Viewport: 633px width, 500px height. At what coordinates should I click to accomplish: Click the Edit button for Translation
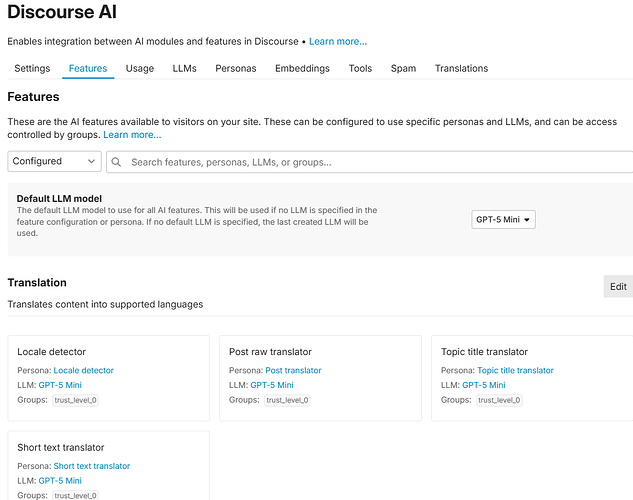point(618,287)
